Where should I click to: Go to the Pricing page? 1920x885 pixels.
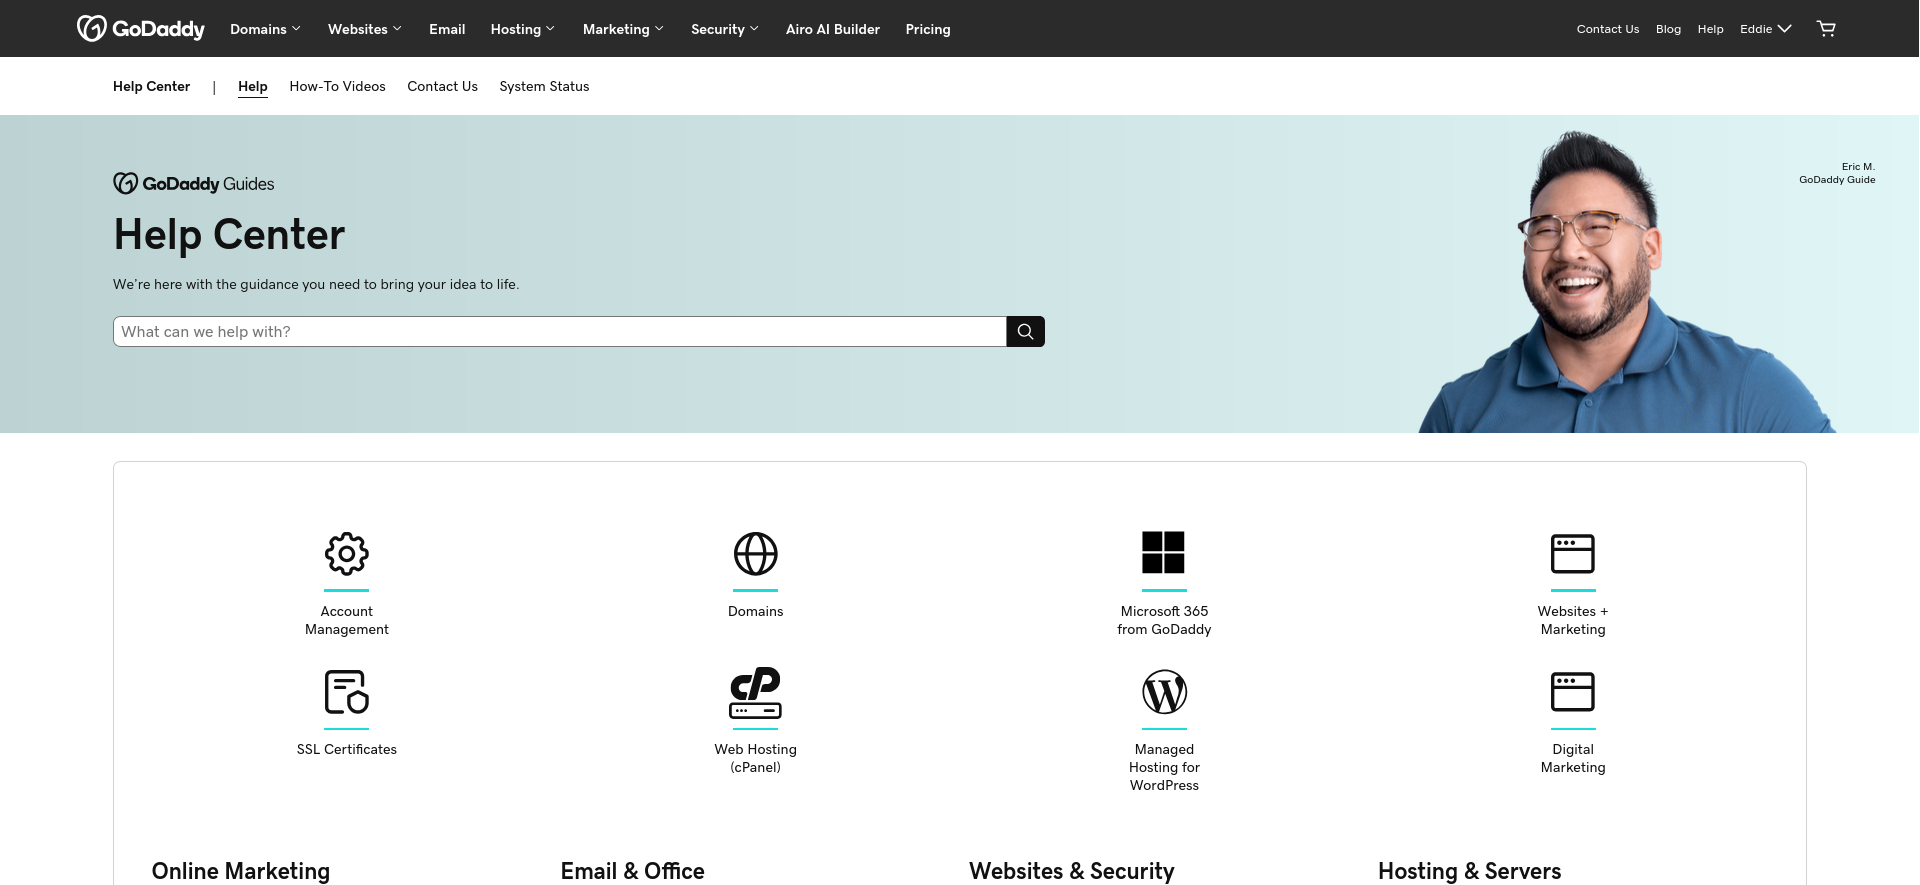(x=928, y=29)
